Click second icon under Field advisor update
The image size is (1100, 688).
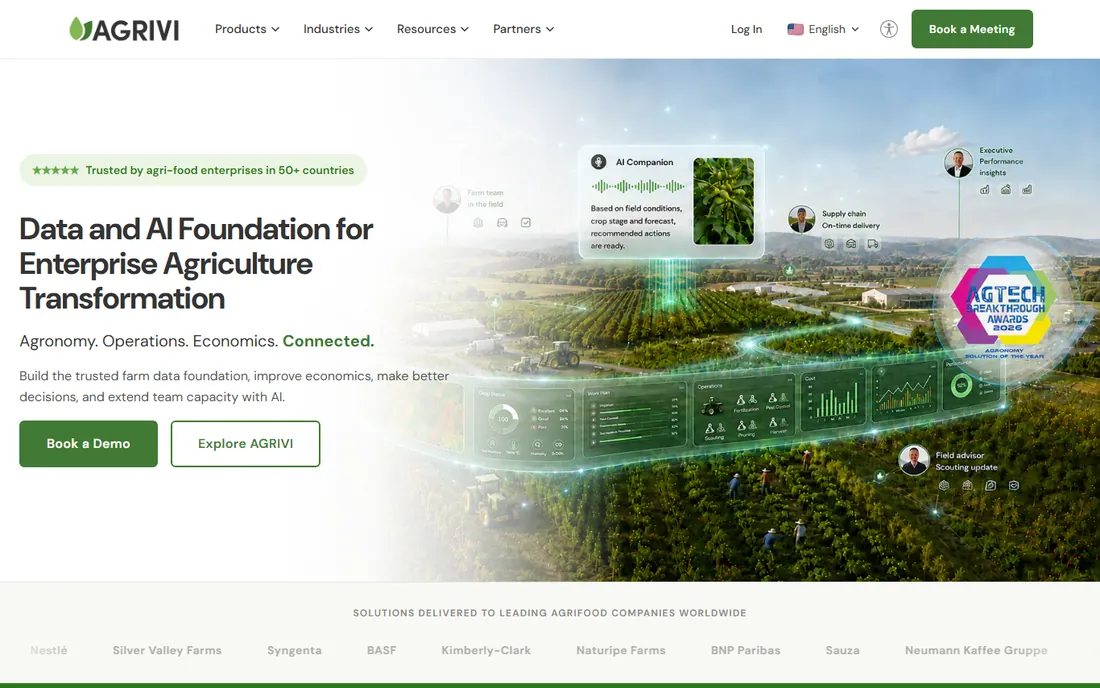967,485
